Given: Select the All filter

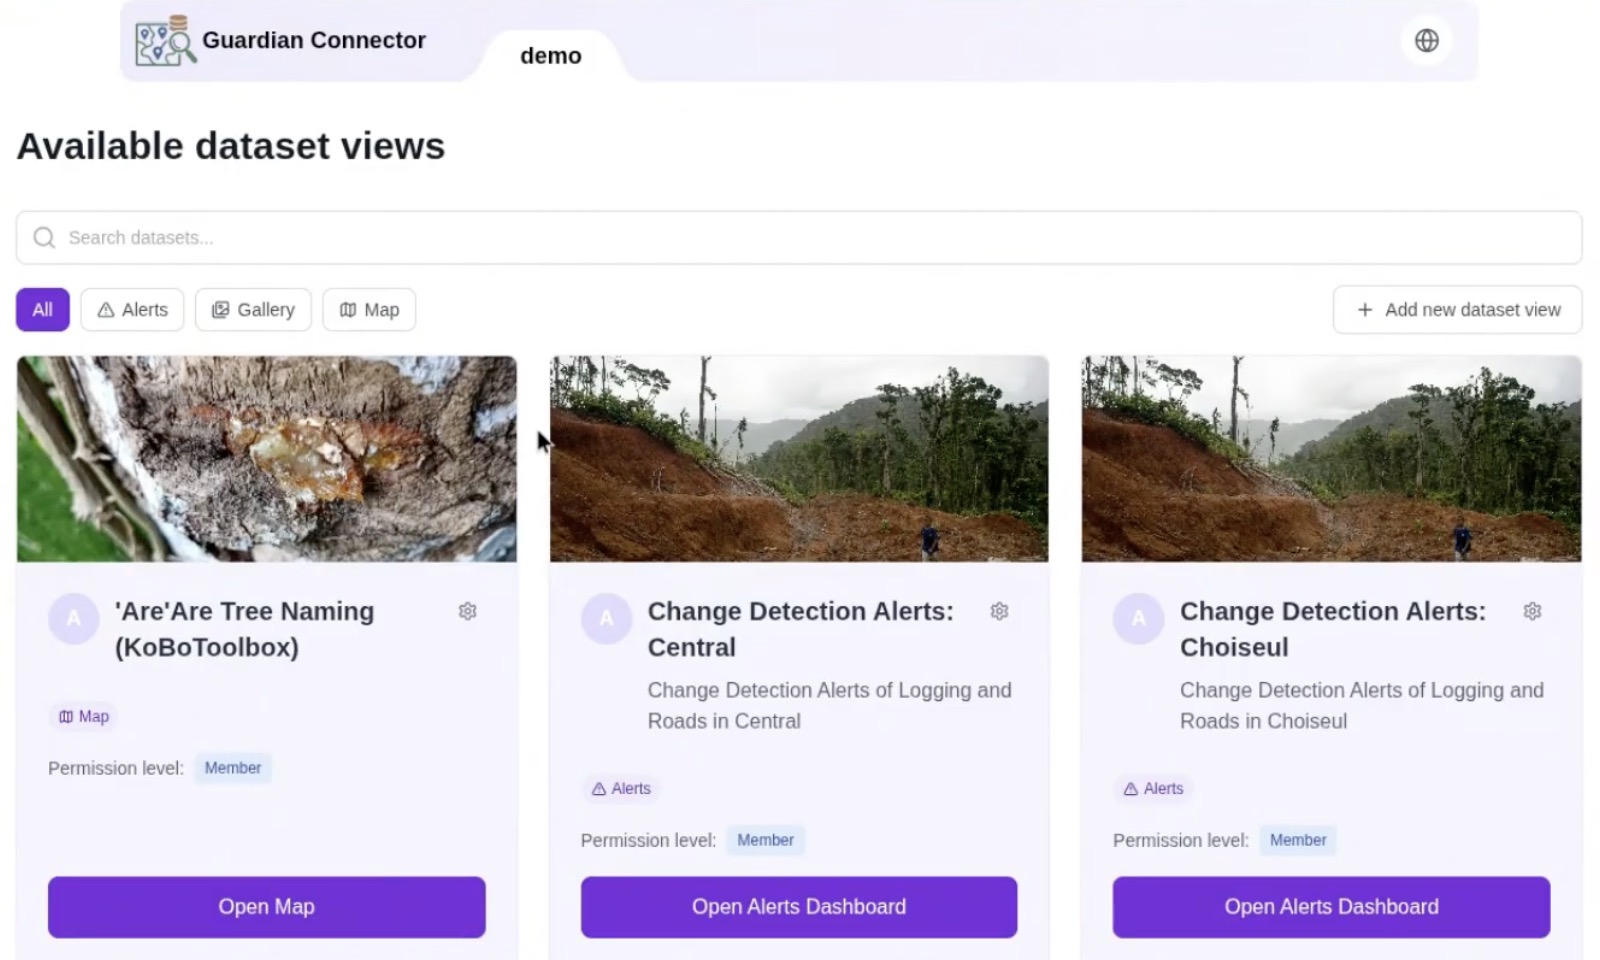Looking at the screenshot, I should (42, 310).
